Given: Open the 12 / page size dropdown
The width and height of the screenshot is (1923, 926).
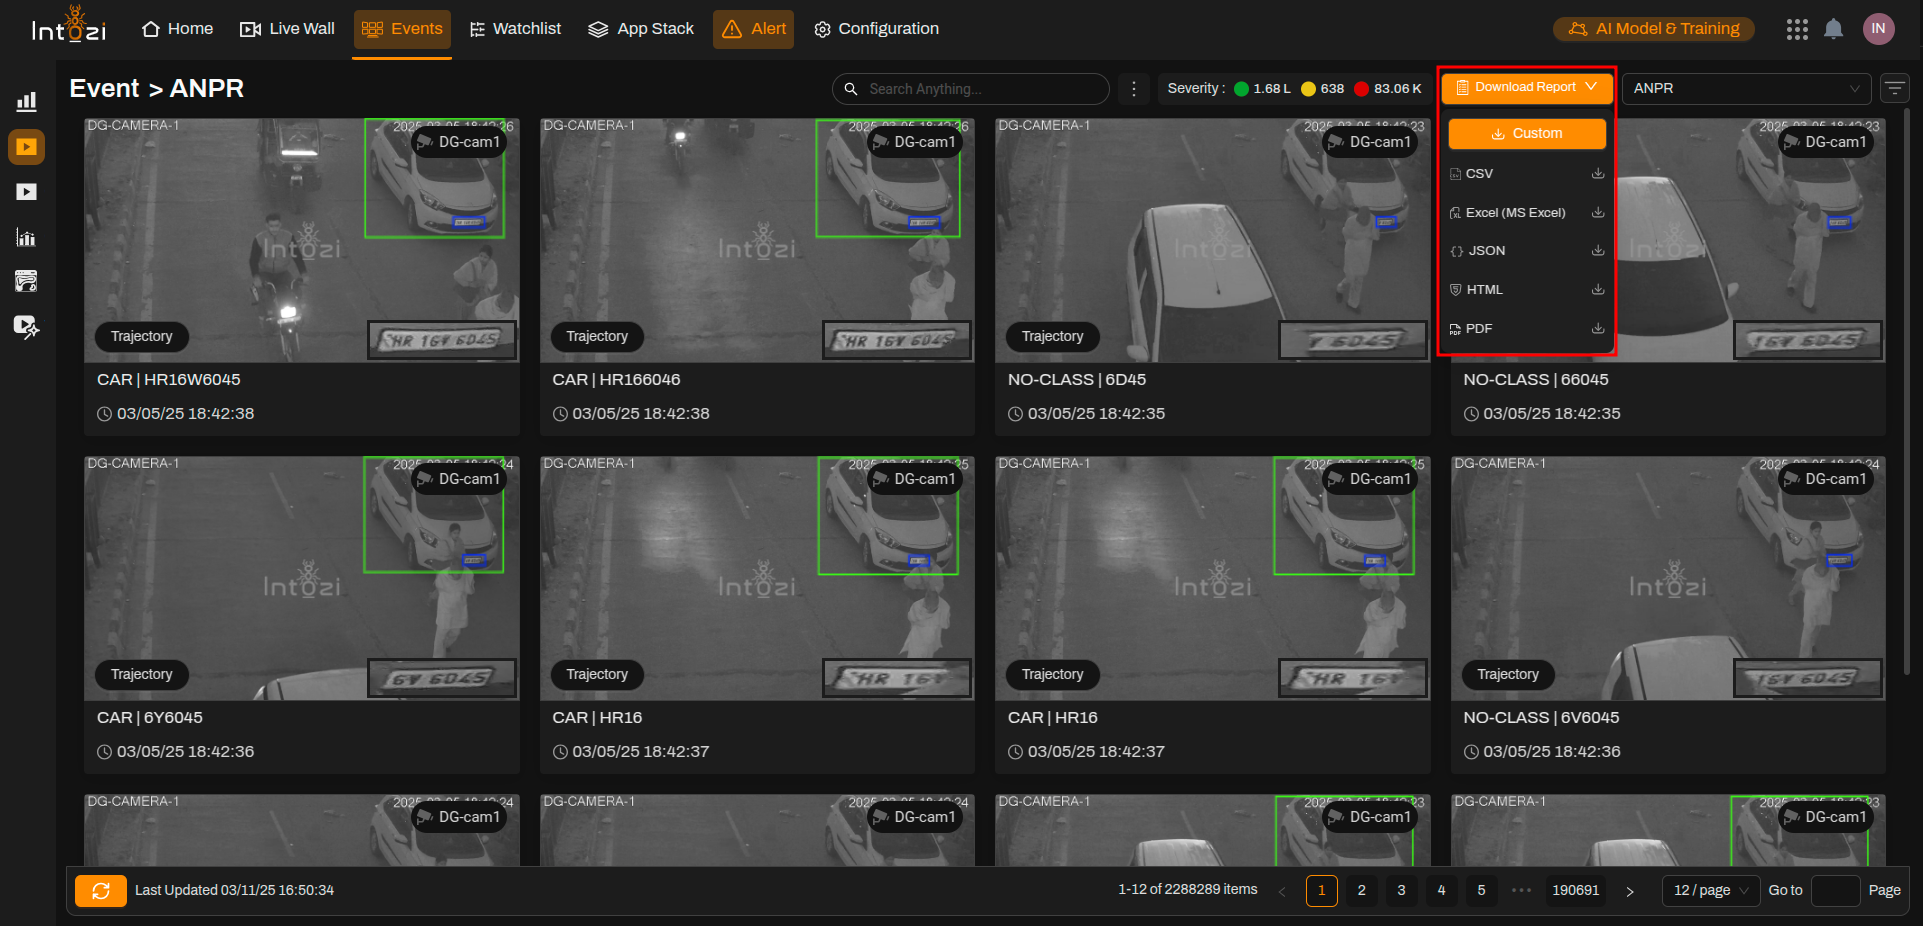Looking at the screenshot, I should coord(1710,890).
